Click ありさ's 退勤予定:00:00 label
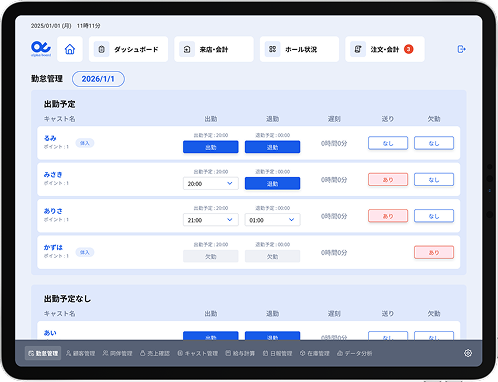 (x=272, y=208)
